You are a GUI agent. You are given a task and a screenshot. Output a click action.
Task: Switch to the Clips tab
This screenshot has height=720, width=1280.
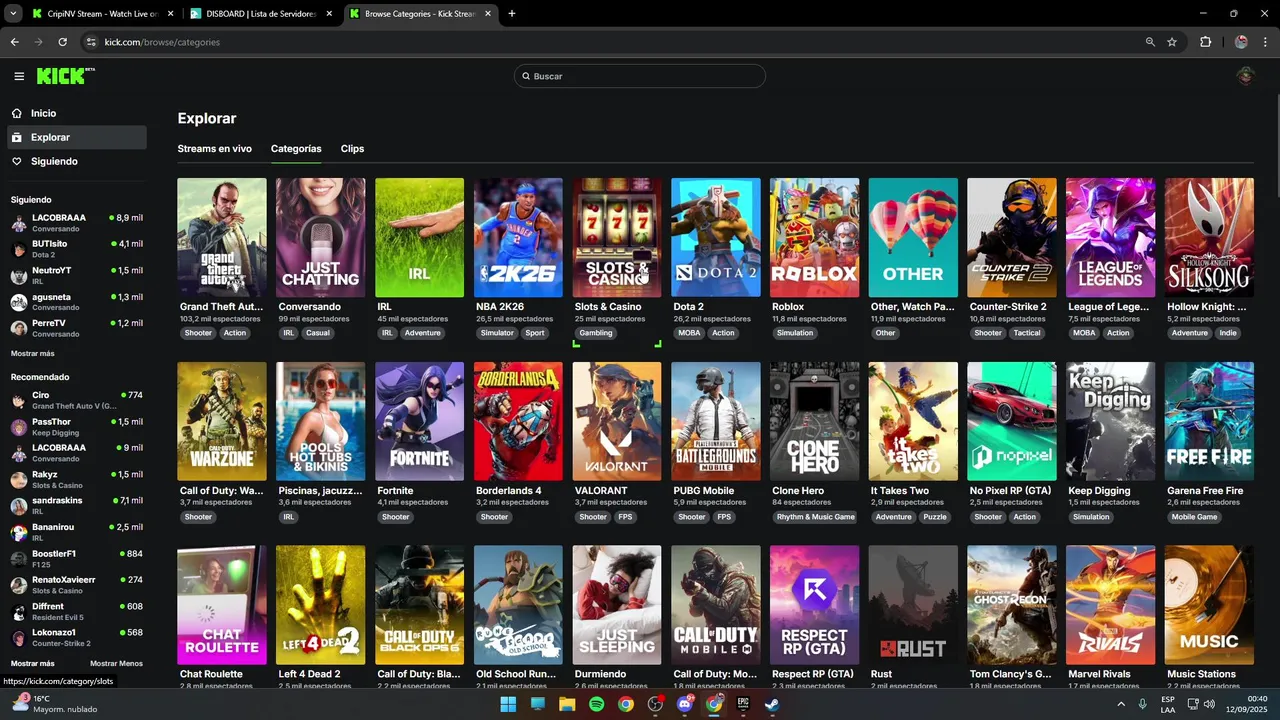352,149
